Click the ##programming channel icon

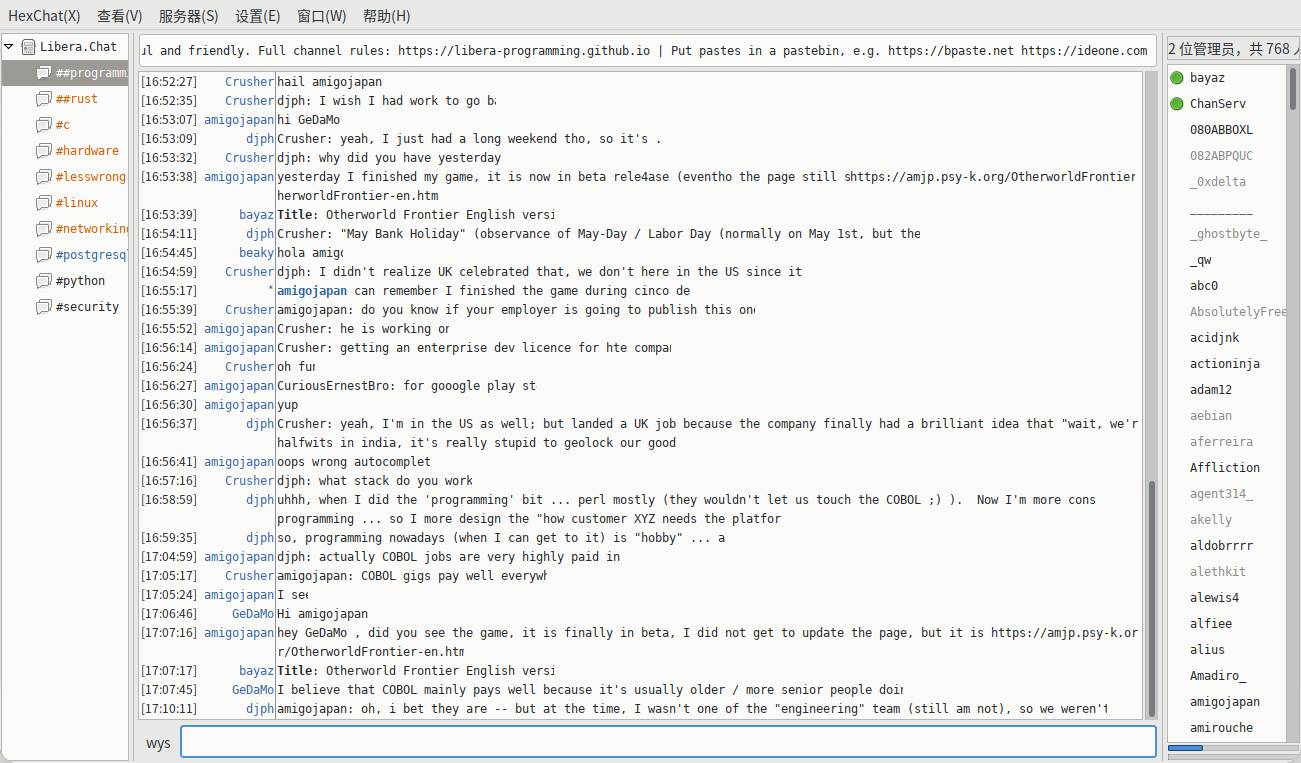(43, 72)
